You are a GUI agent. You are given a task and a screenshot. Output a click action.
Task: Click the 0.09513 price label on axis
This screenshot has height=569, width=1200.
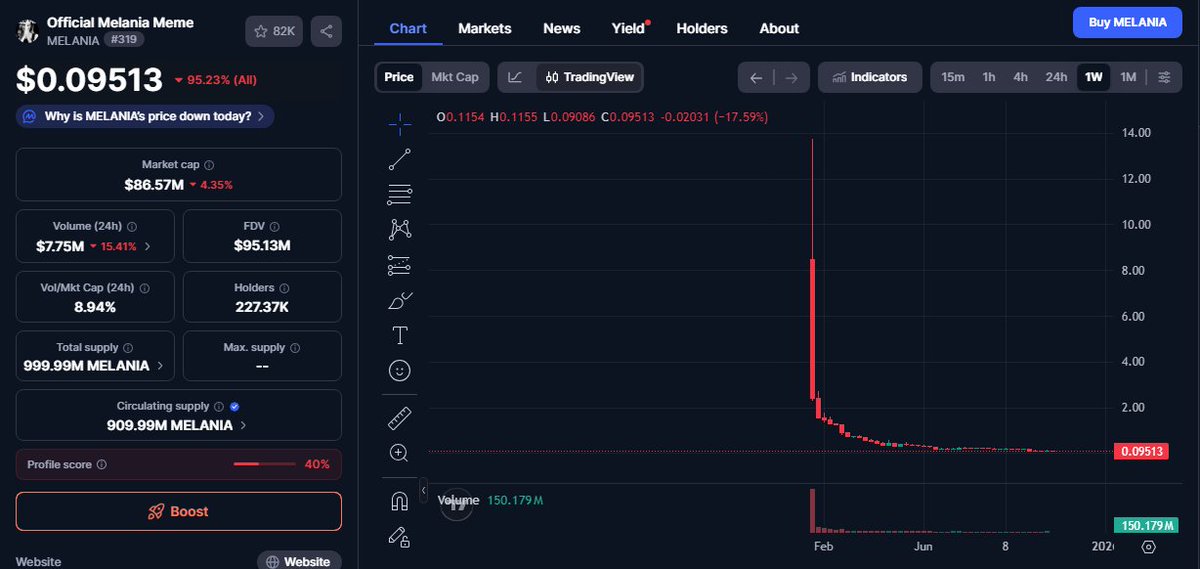pyautogui.click(x=1141, y=451)
